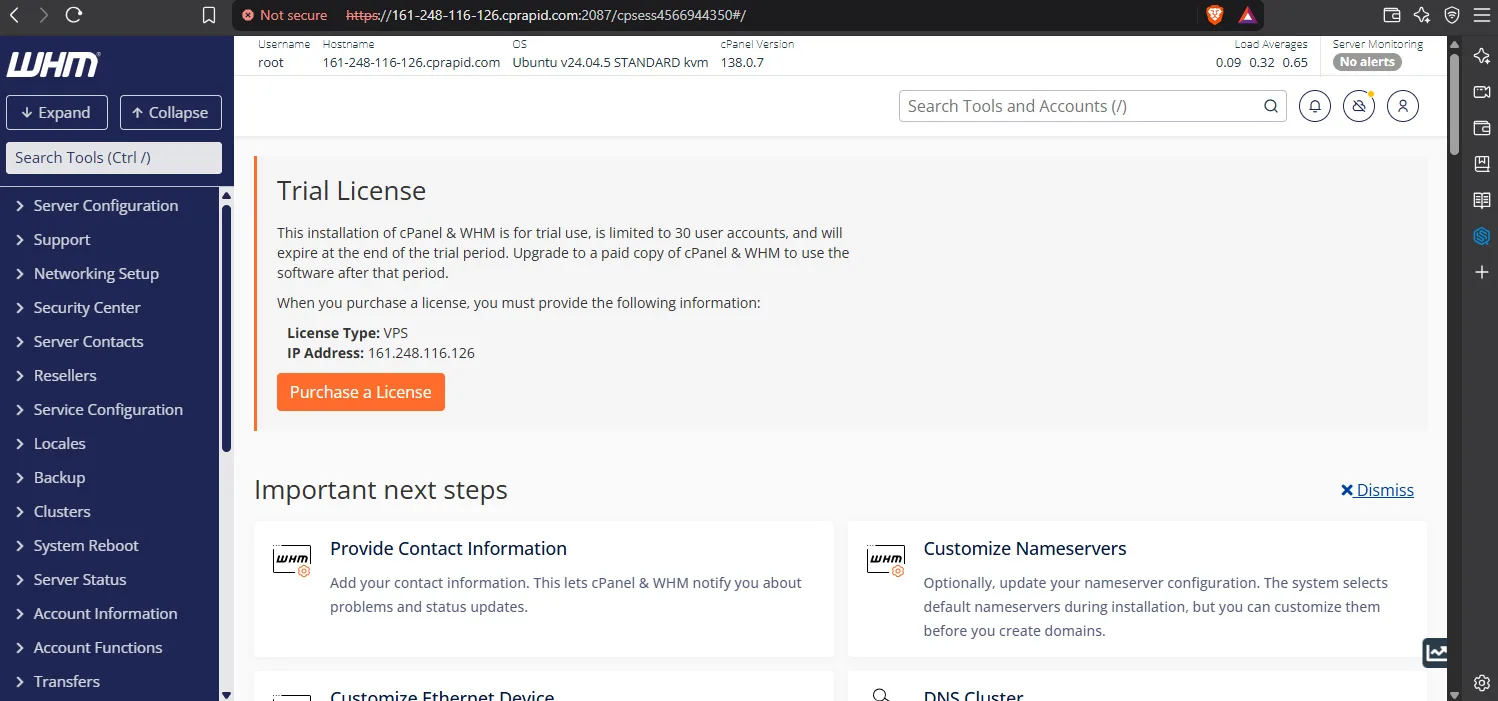The height and width of the screenshot is (701, 1498).
Task: Bookmark this page
Action: (x=208, y=15)
